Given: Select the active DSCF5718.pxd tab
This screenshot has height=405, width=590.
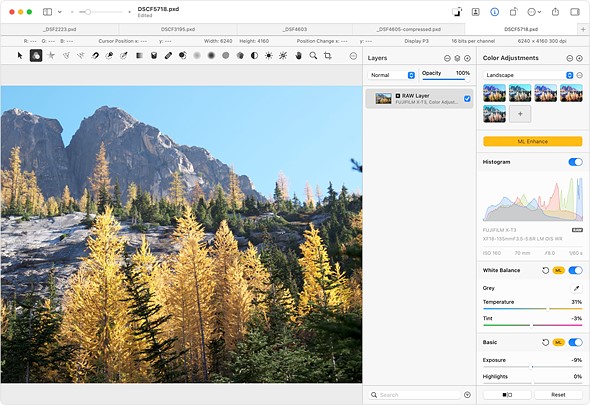Looking at the screenshot, I should (521, 29).
